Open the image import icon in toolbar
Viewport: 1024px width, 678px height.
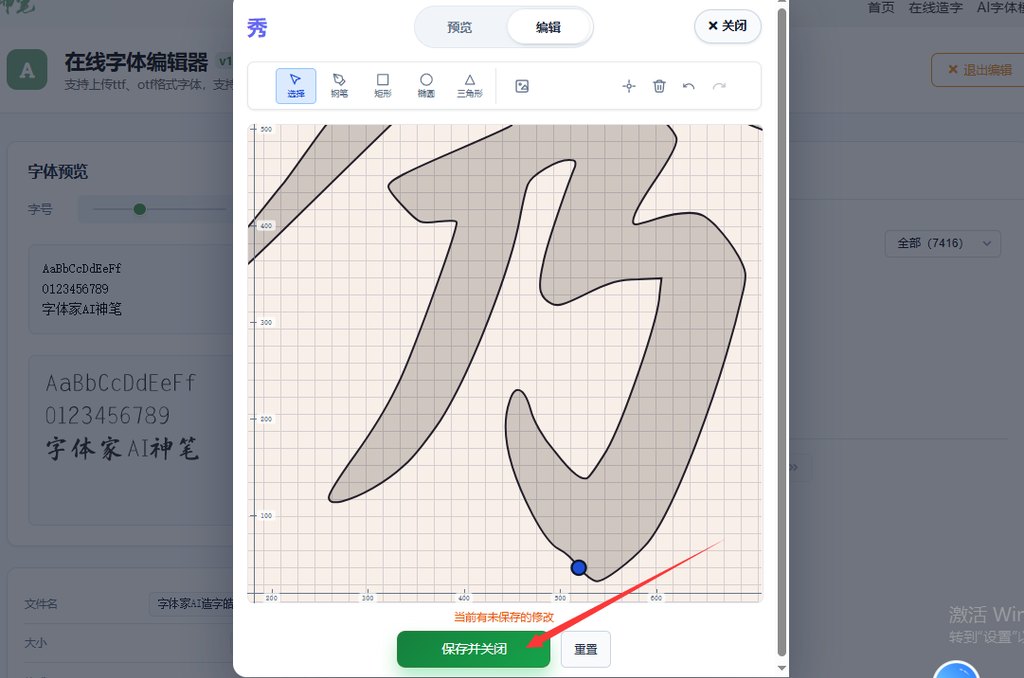pos(522,85)
